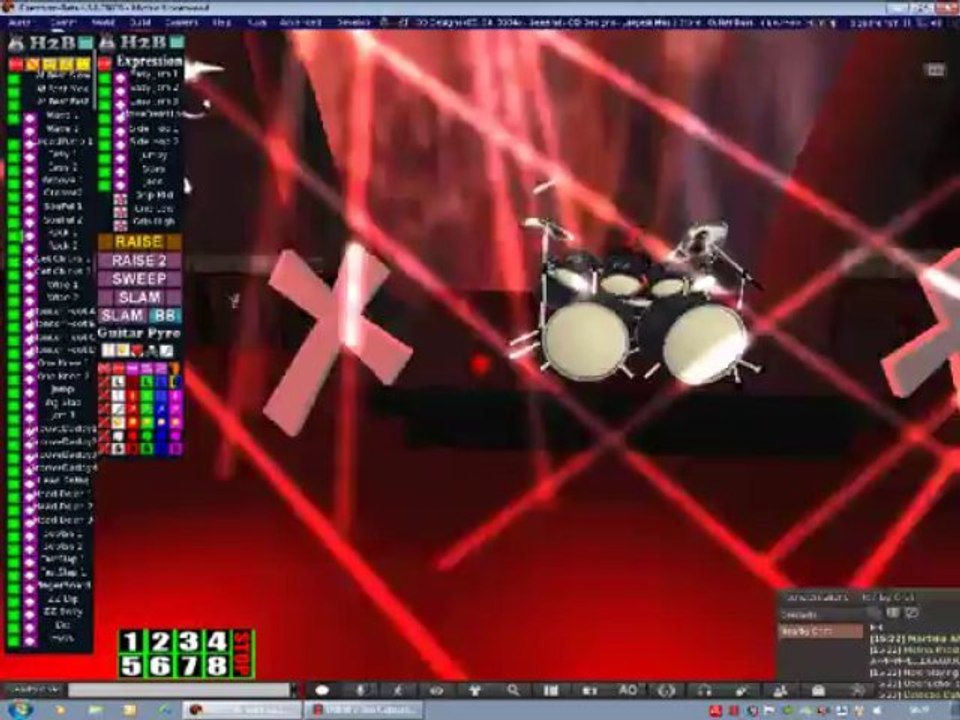Open the Developer menu
This screenshot has height=720, width=960.
pyautogui.click(x=354, y=23)
